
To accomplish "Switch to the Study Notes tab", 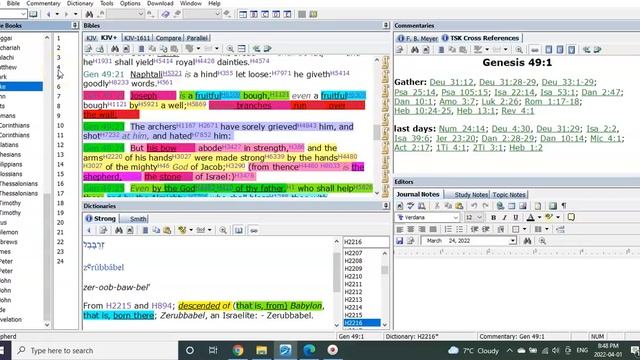I will [x=471, y=195].
